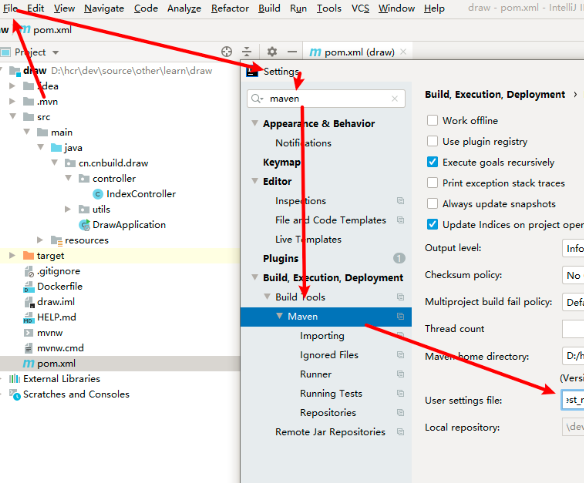Toggle Always update snapshots checkbox
Screen dimensions: 584x483
(x=432, y=204)
